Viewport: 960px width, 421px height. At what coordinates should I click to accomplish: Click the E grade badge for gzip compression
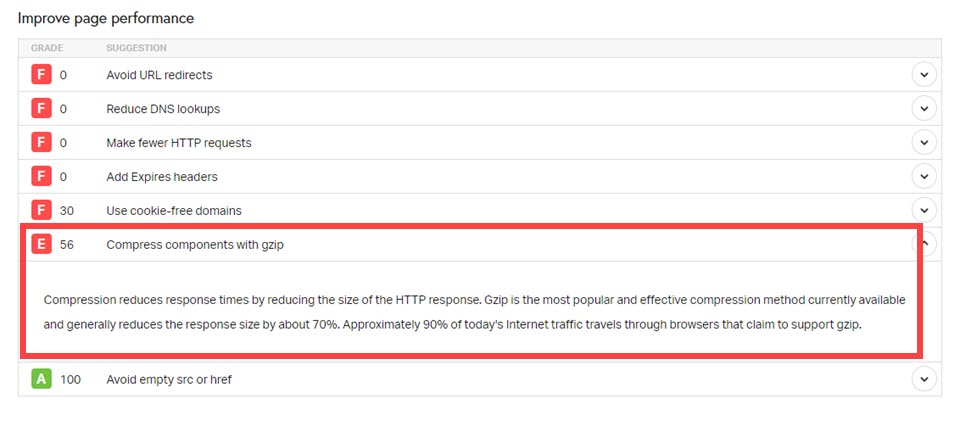click(41, 245)
